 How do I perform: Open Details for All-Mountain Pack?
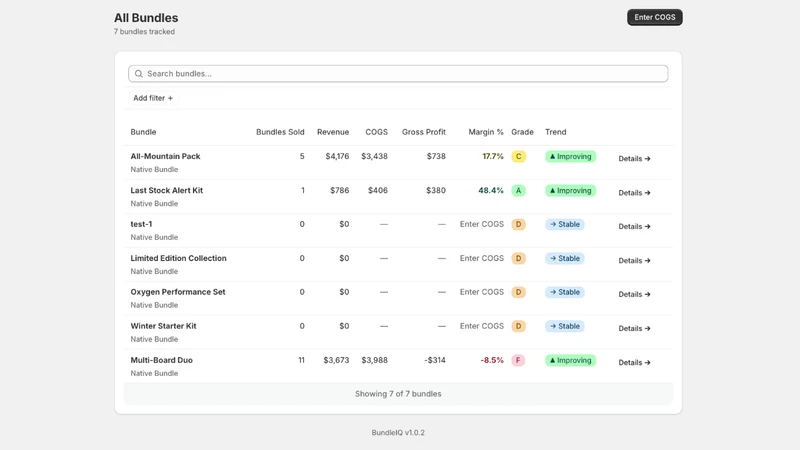click(634, 159)
